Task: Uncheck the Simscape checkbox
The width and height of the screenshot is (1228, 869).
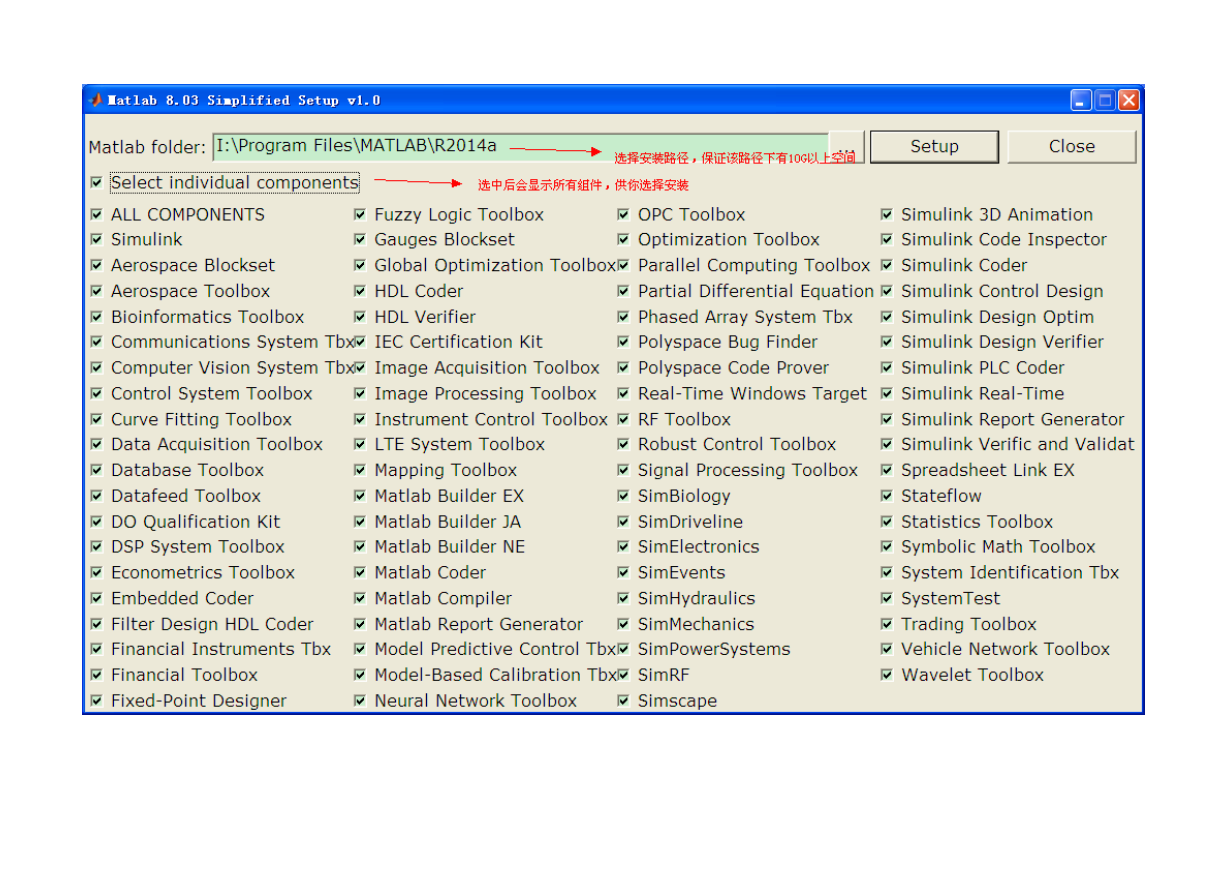Action: tap(624, 701)
